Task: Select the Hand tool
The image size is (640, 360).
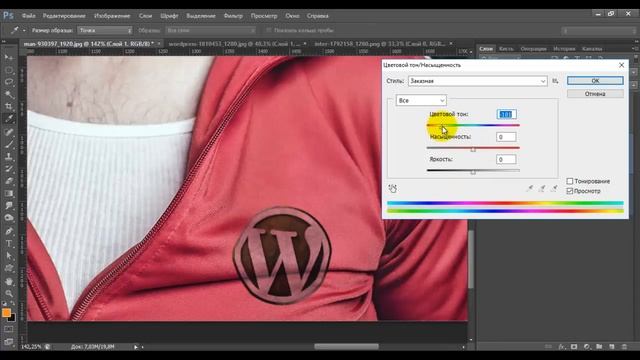Action: pos(9,281)
